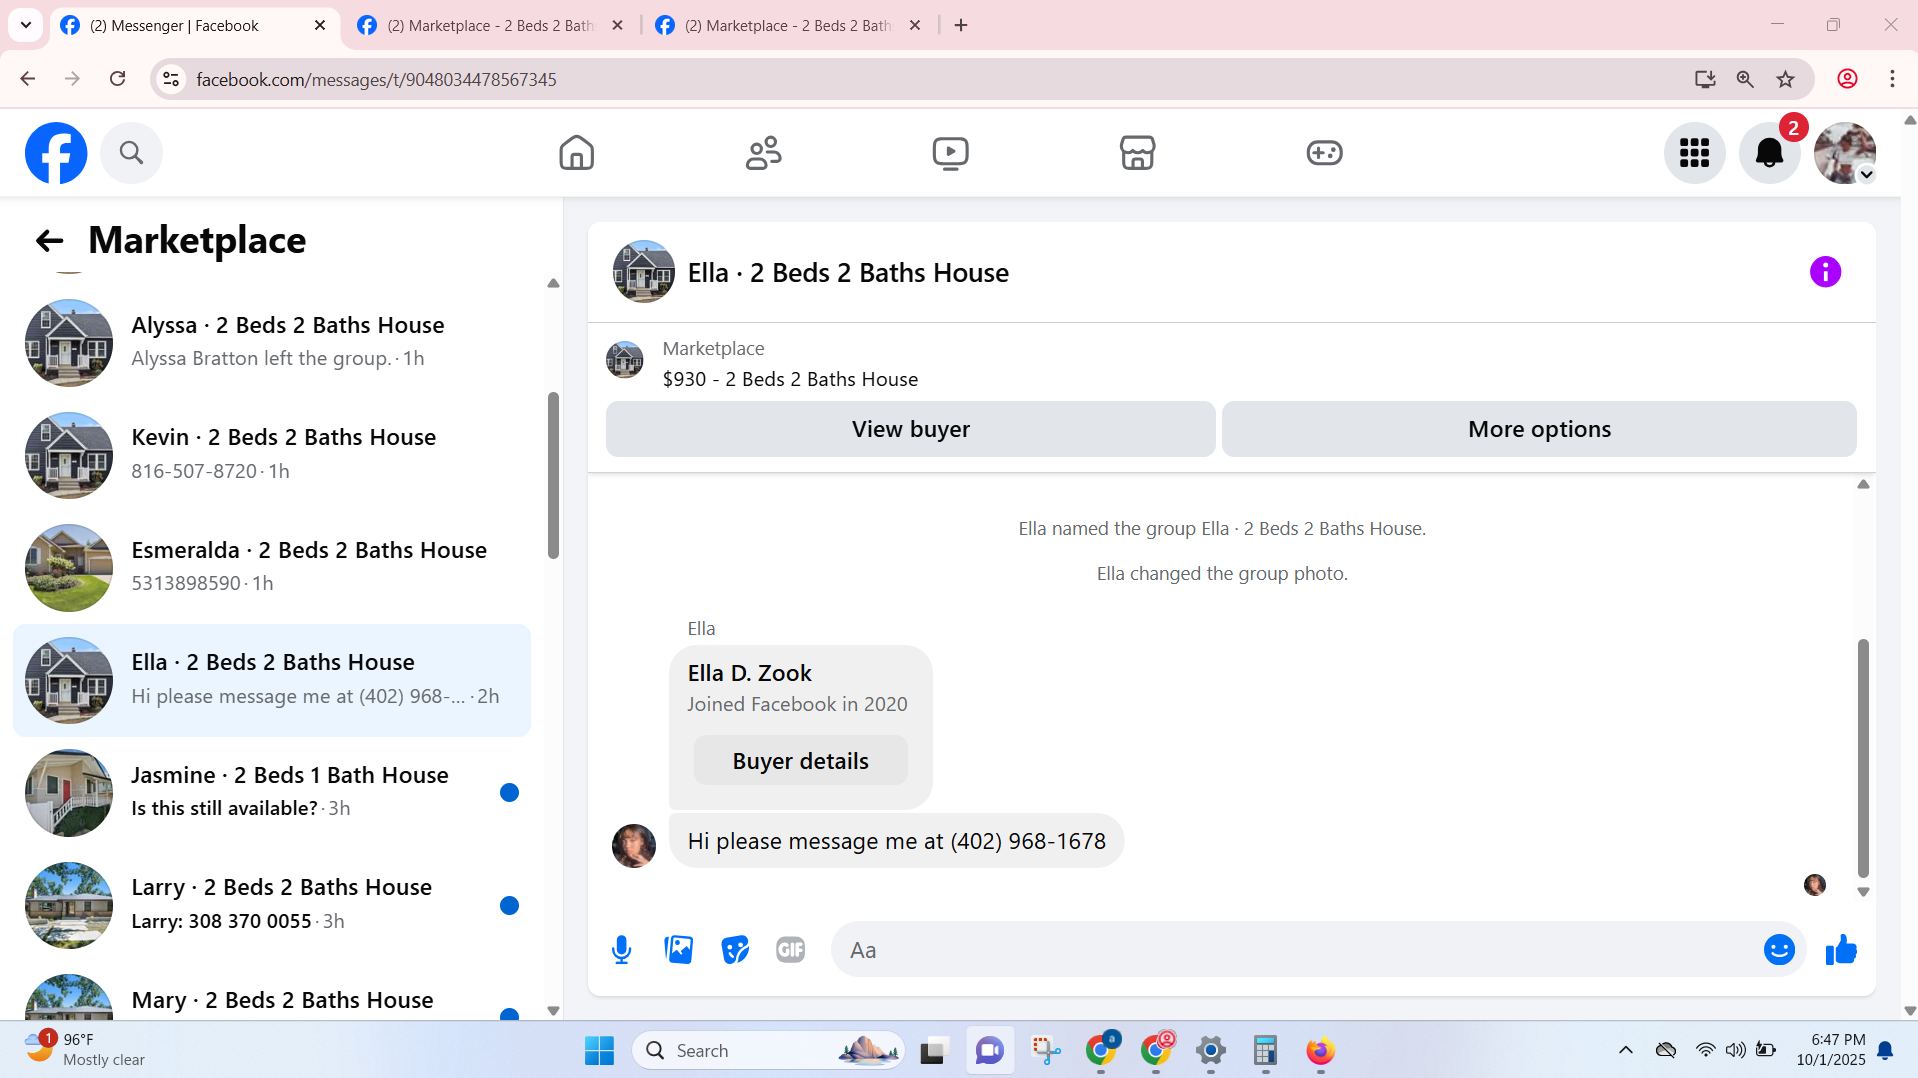The image size is (1918, 1078).
Task: Choose a GIF icon
Action: pos(791,950)
